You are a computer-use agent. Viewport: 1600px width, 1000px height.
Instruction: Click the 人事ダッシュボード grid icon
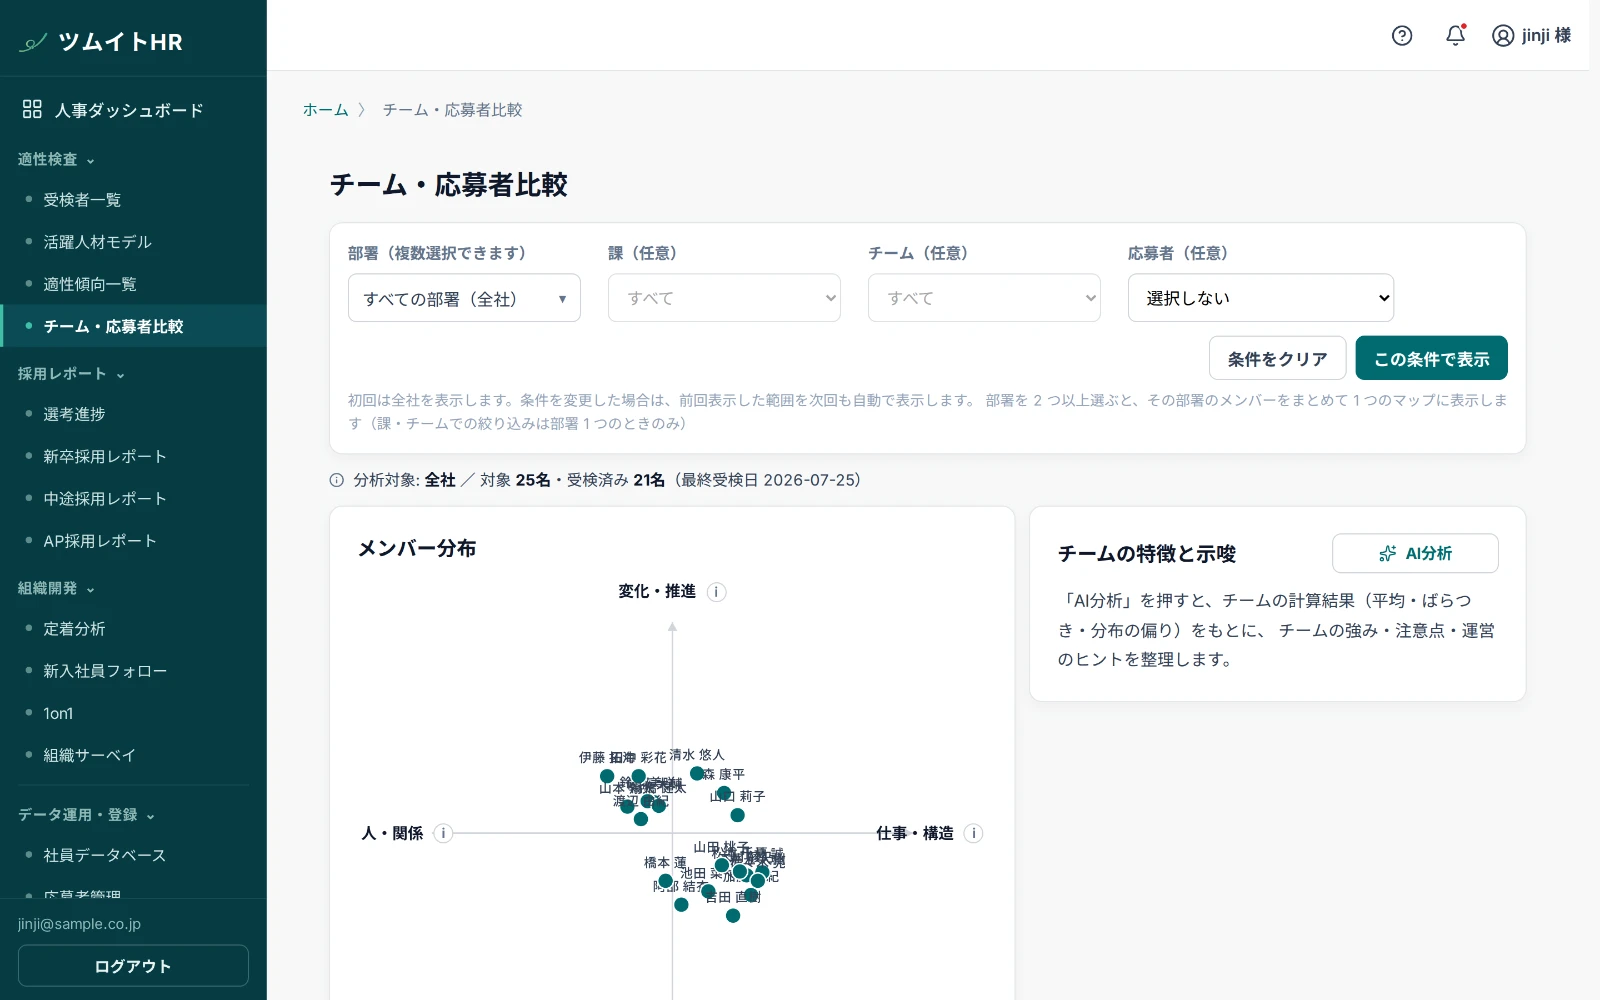click(x=32, y=109)
